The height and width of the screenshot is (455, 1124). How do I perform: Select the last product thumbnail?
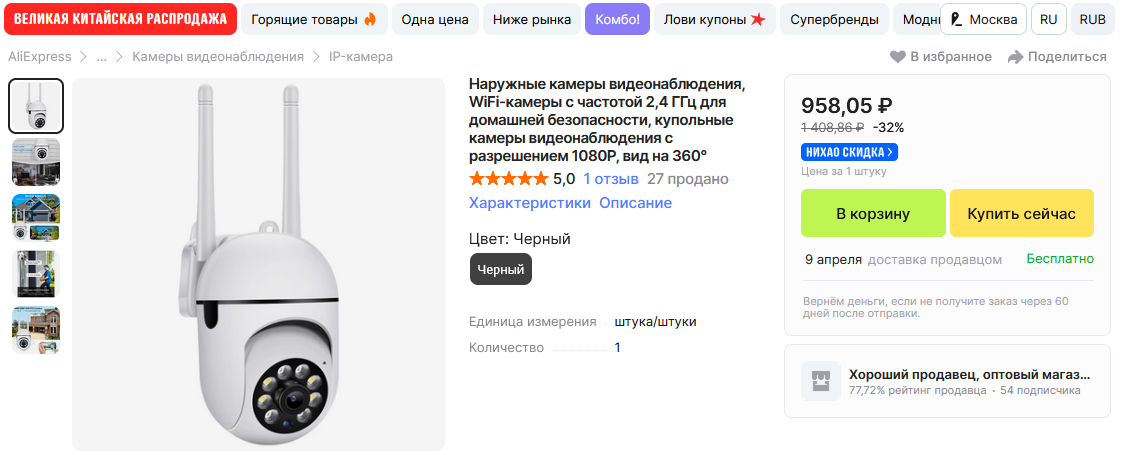[36, 330]
